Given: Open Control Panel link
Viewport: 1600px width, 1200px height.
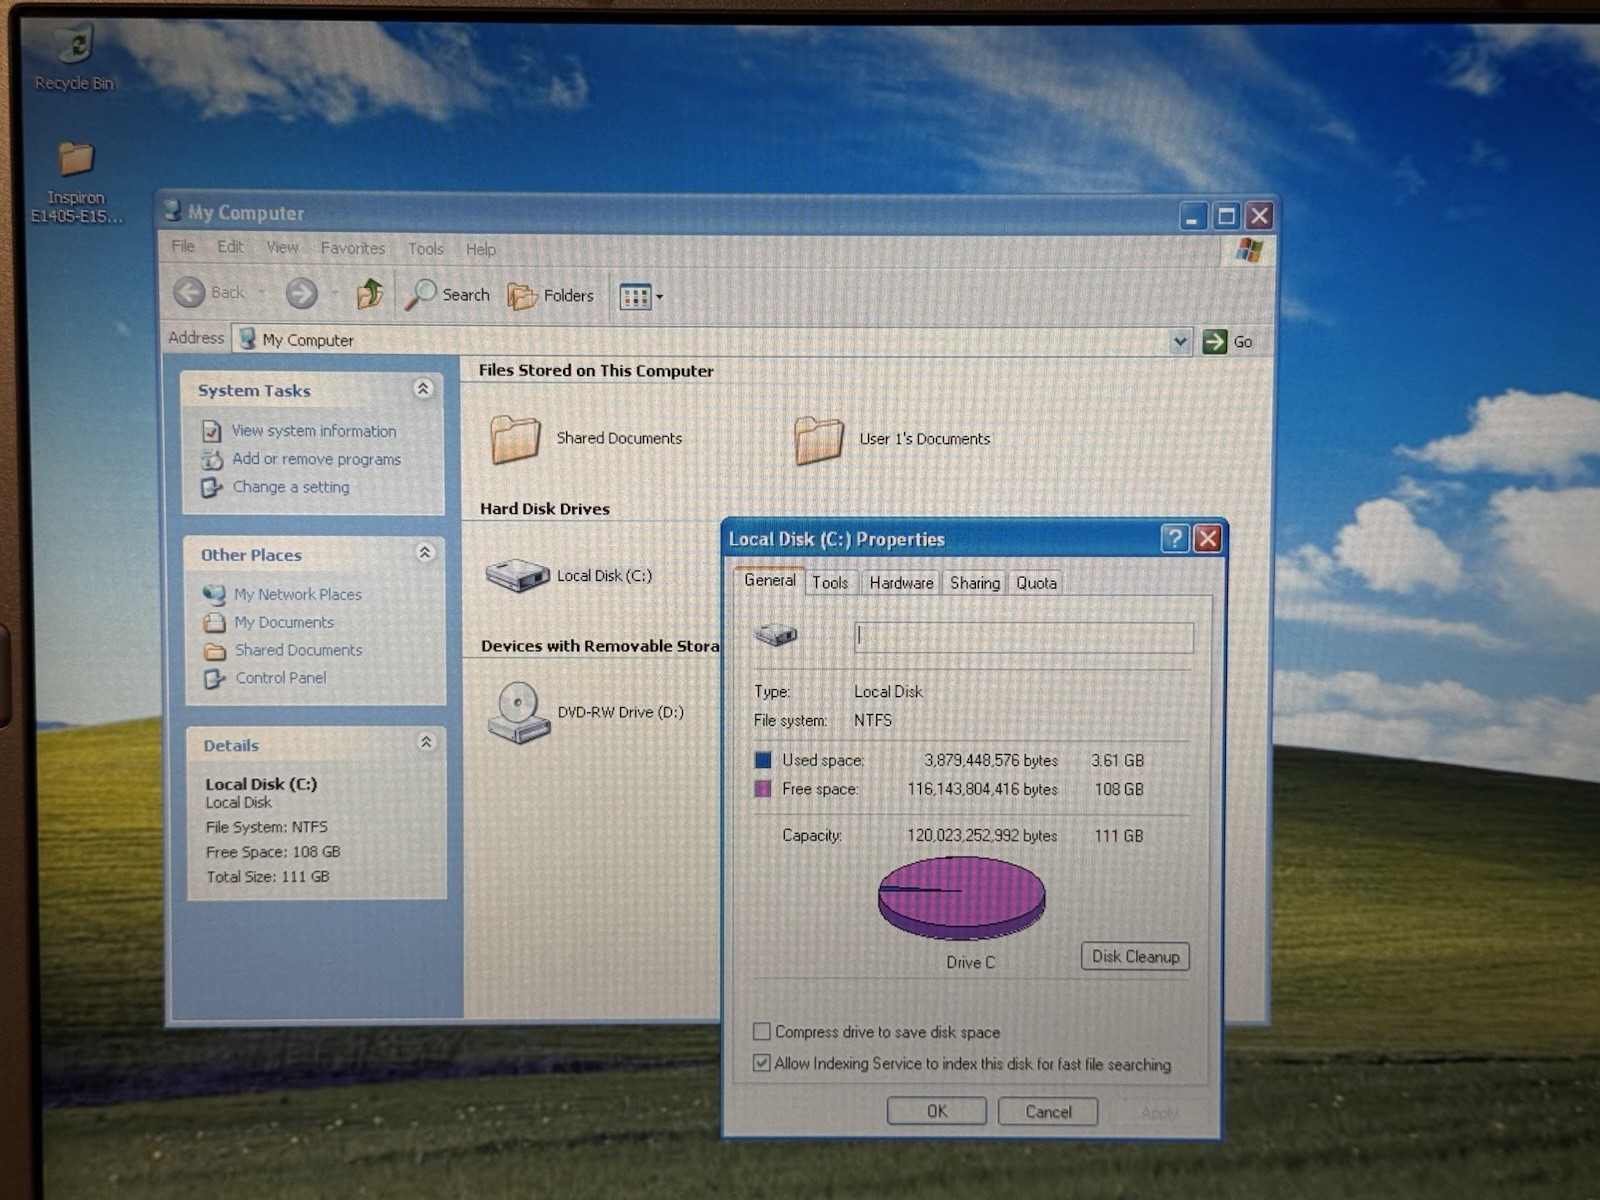Looking at the screenshot, I should (x=281, y=678).
